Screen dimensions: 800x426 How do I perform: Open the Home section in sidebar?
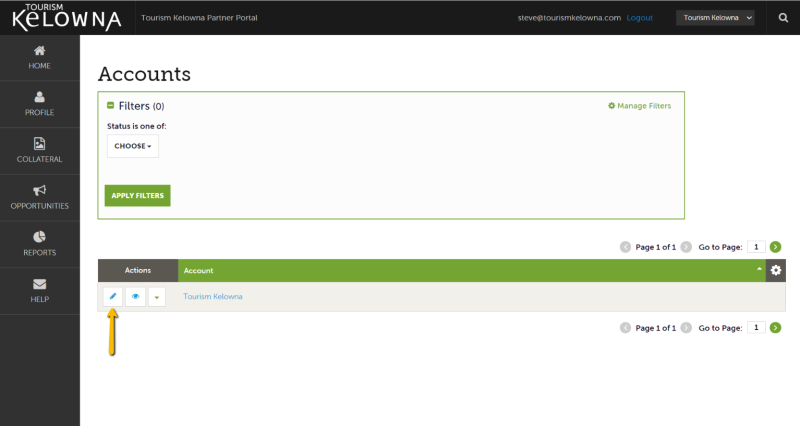tap(39, 58)
